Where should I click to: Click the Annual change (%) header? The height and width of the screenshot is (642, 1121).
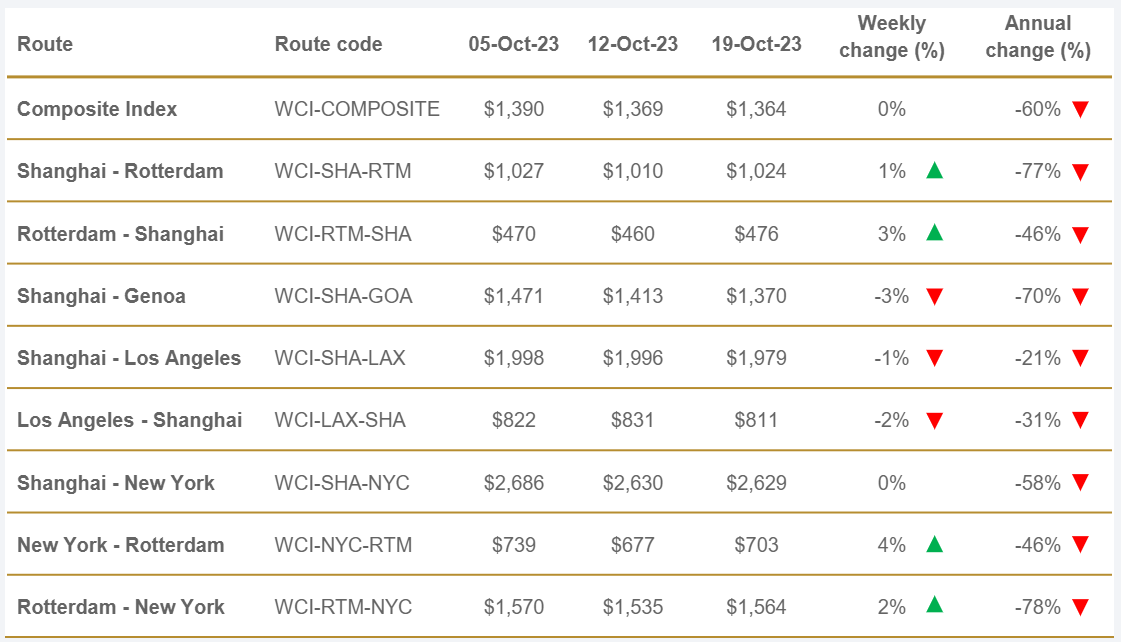coord(1037,37)
